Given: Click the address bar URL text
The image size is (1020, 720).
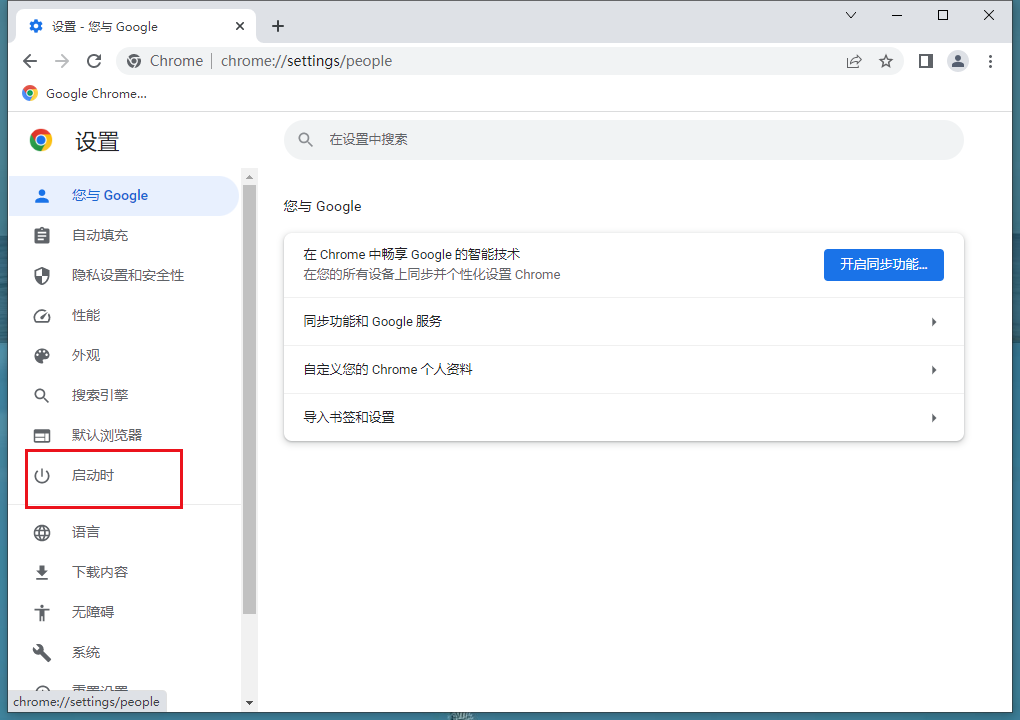Looking at the screenshot, I should (x=306, y=61).
